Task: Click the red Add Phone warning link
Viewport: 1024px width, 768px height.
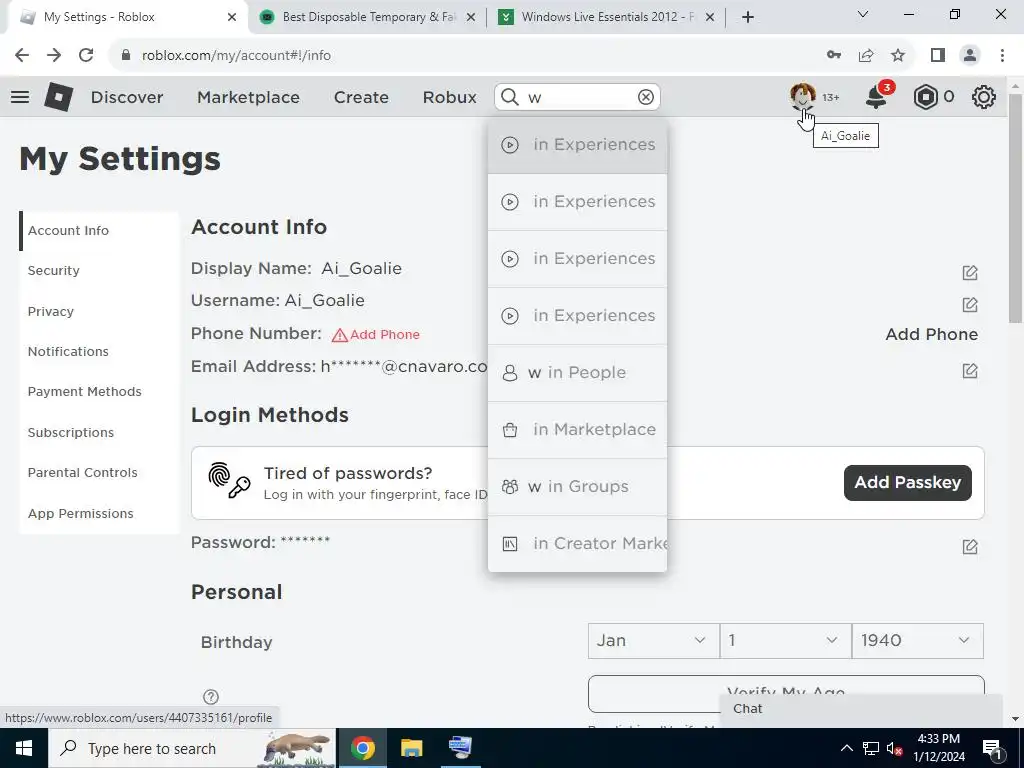Action: pyautogui.click(x=376, y=334)
